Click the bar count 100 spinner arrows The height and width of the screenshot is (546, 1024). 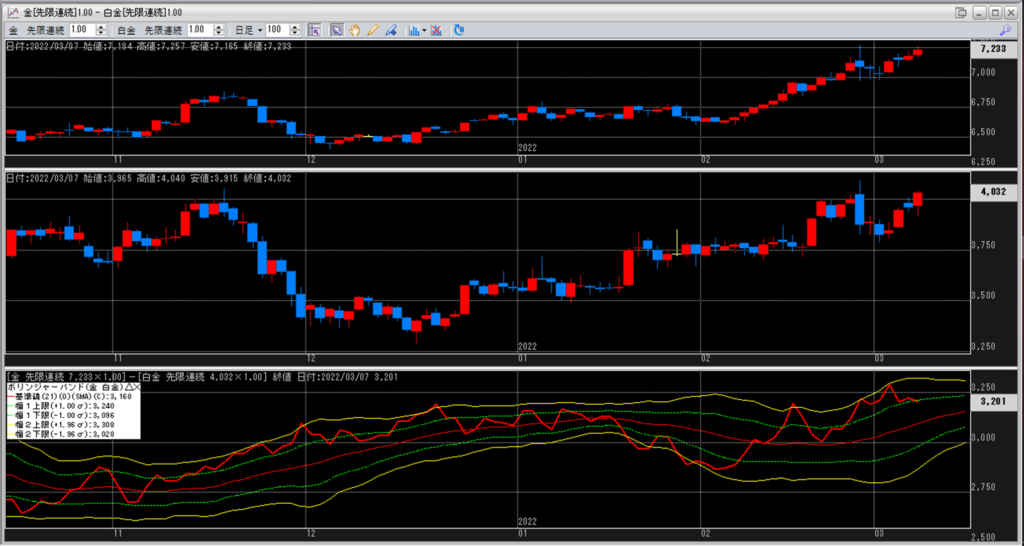point(298,30)
